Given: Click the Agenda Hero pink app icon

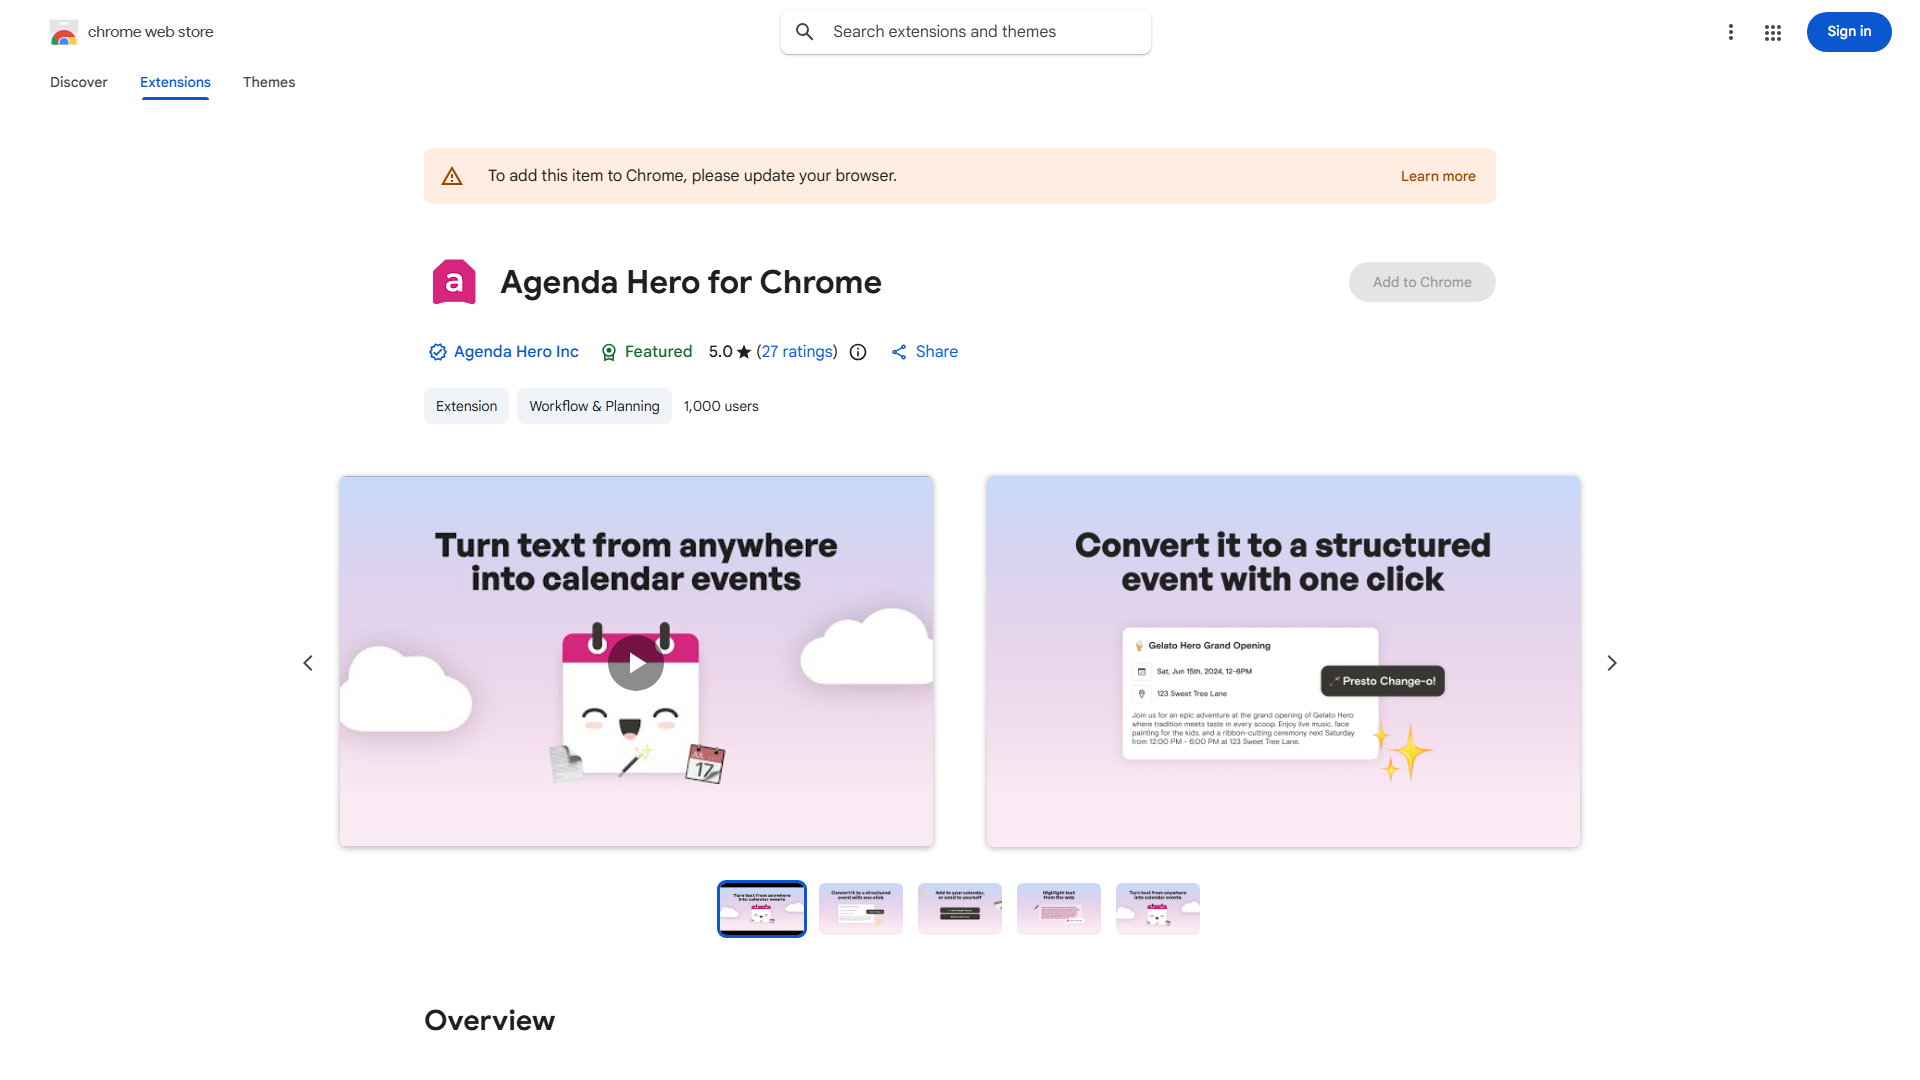Looking at the screenshot, I should (x=454, y=282).
